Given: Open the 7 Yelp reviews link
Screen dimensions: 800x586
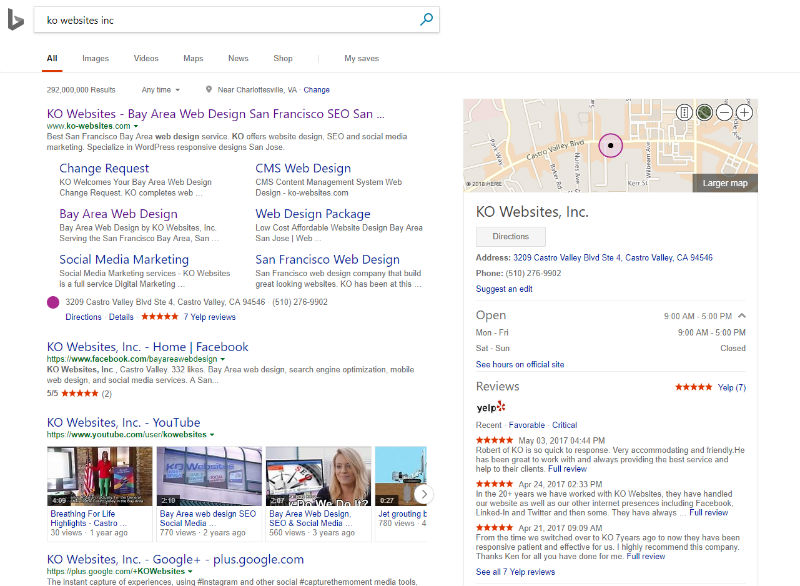Looking at the screenshot, I should tap(209, 317).
